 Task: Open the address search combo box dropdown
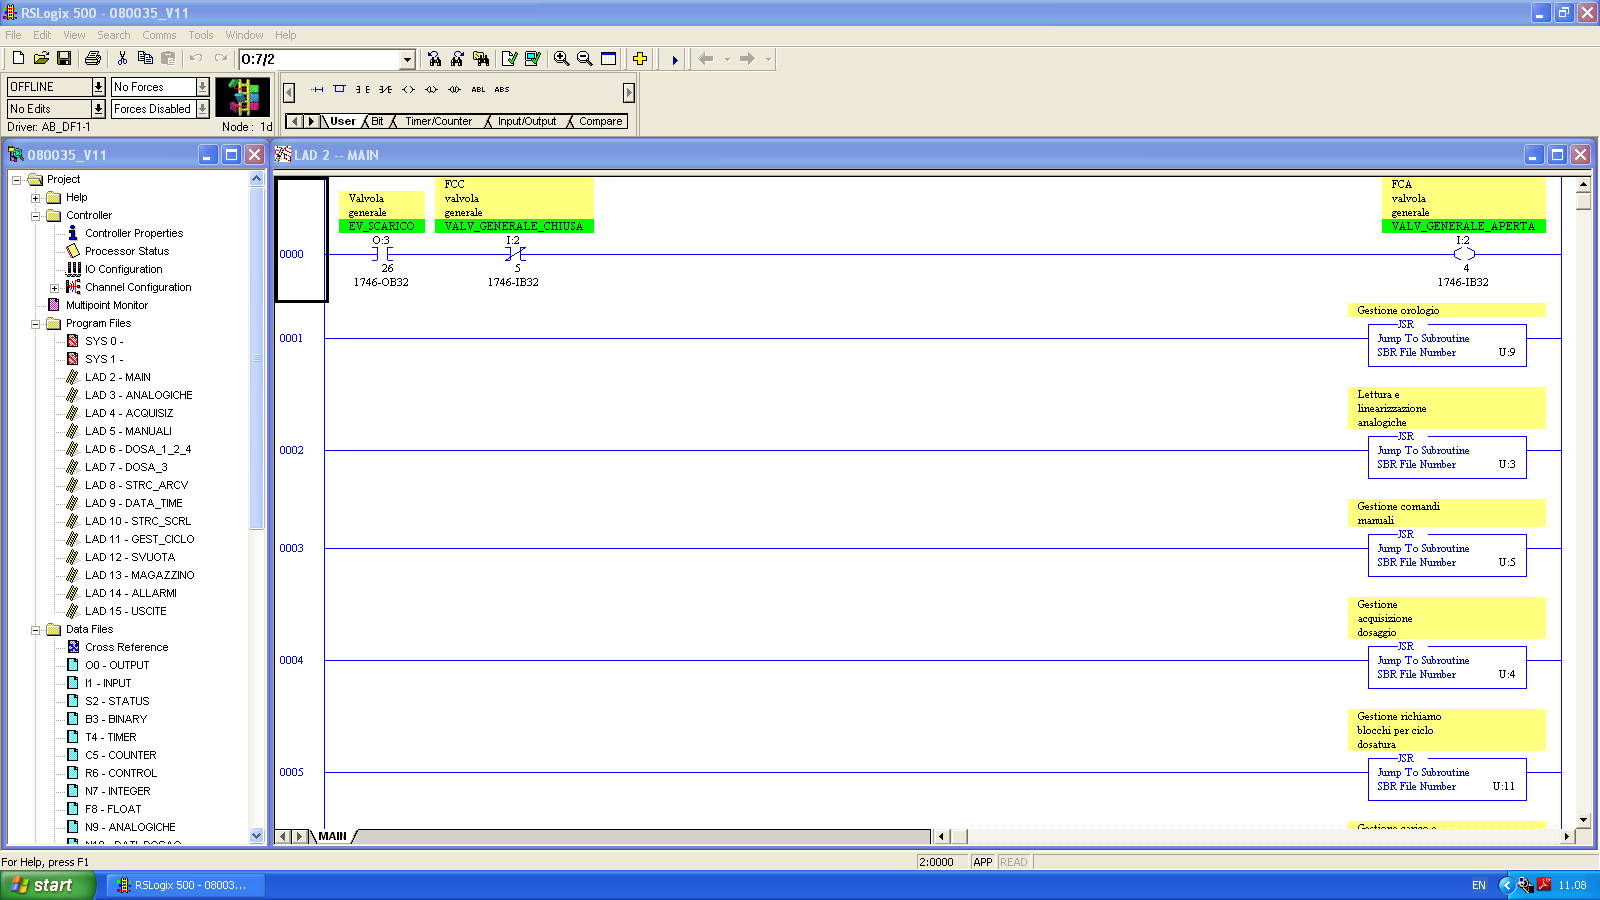point(407,60)
